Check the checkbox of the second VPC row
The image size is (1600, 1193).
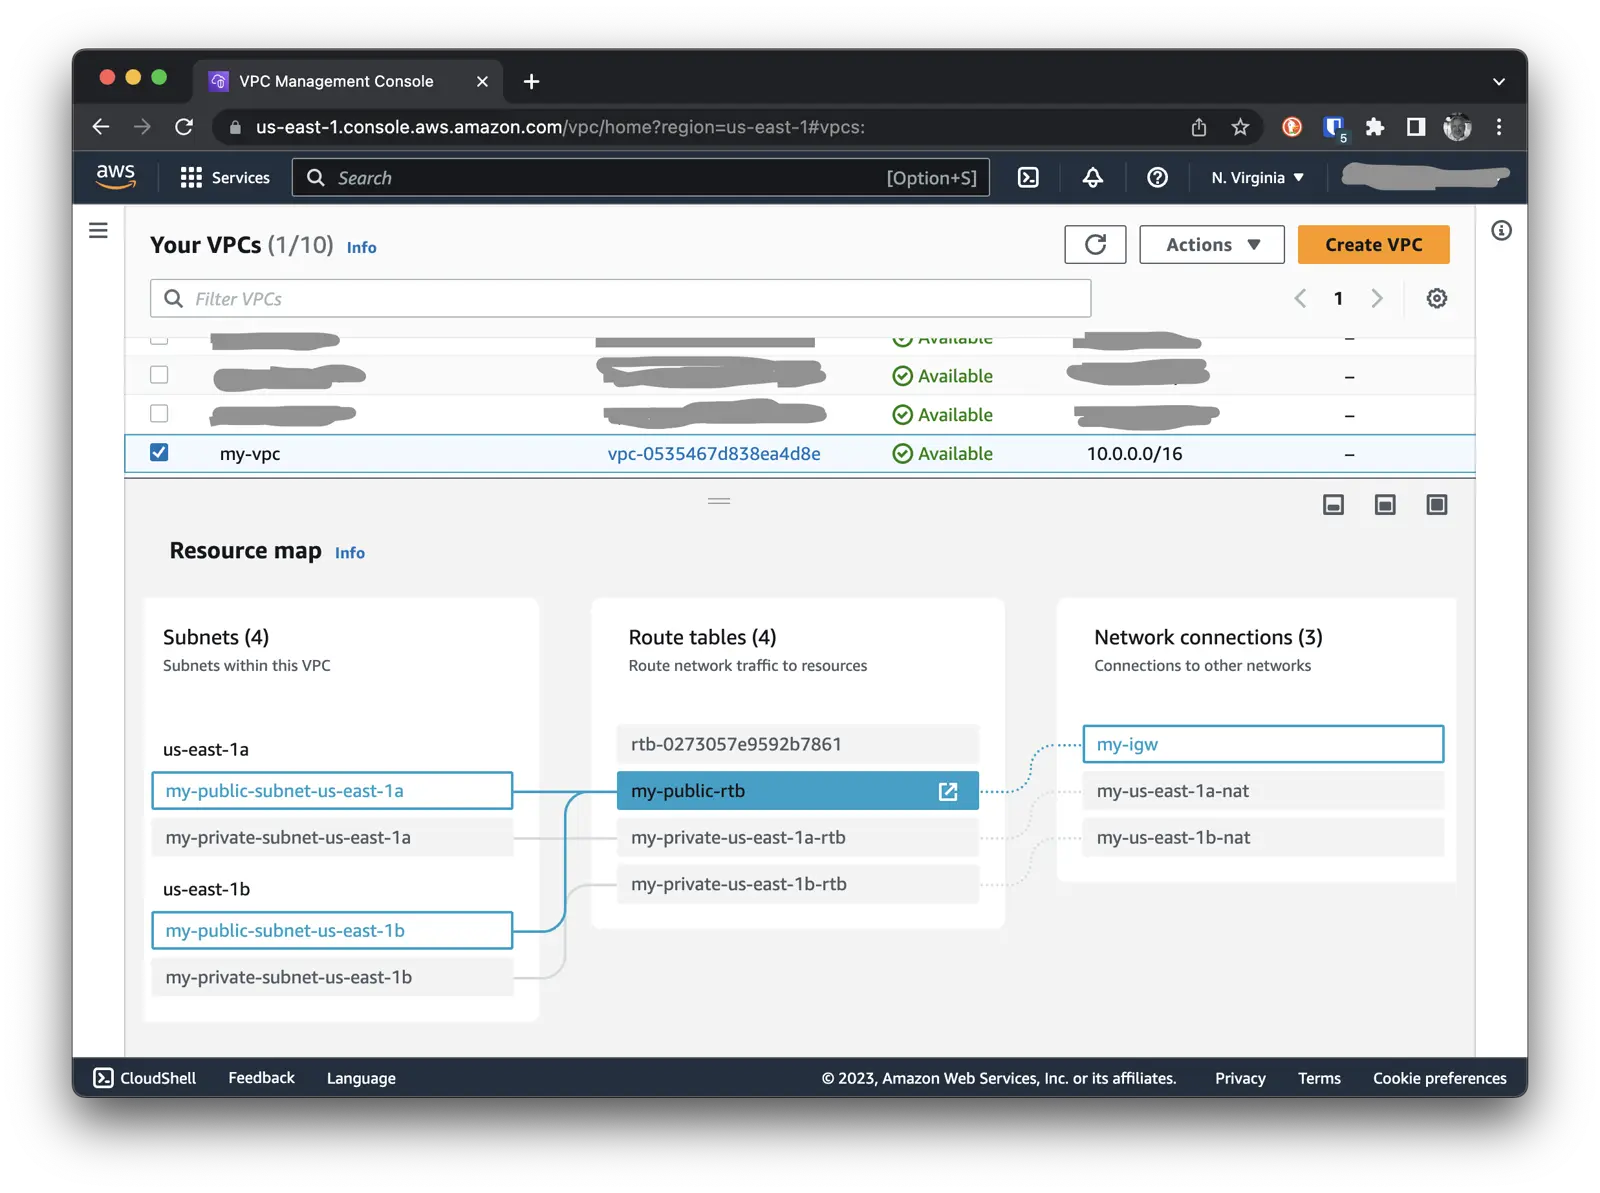(x=158, y=374)
